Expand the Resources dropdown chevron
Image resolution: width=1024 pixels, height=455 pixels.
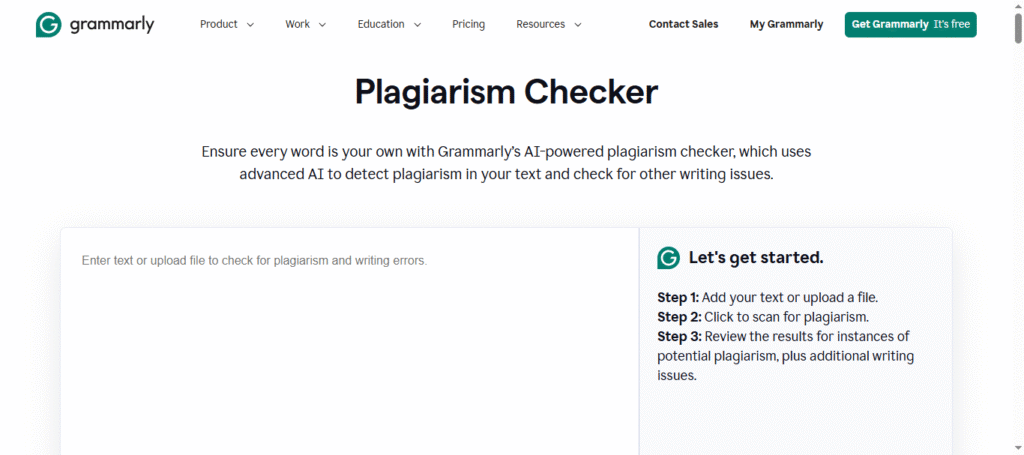click(x=578, y=25)
